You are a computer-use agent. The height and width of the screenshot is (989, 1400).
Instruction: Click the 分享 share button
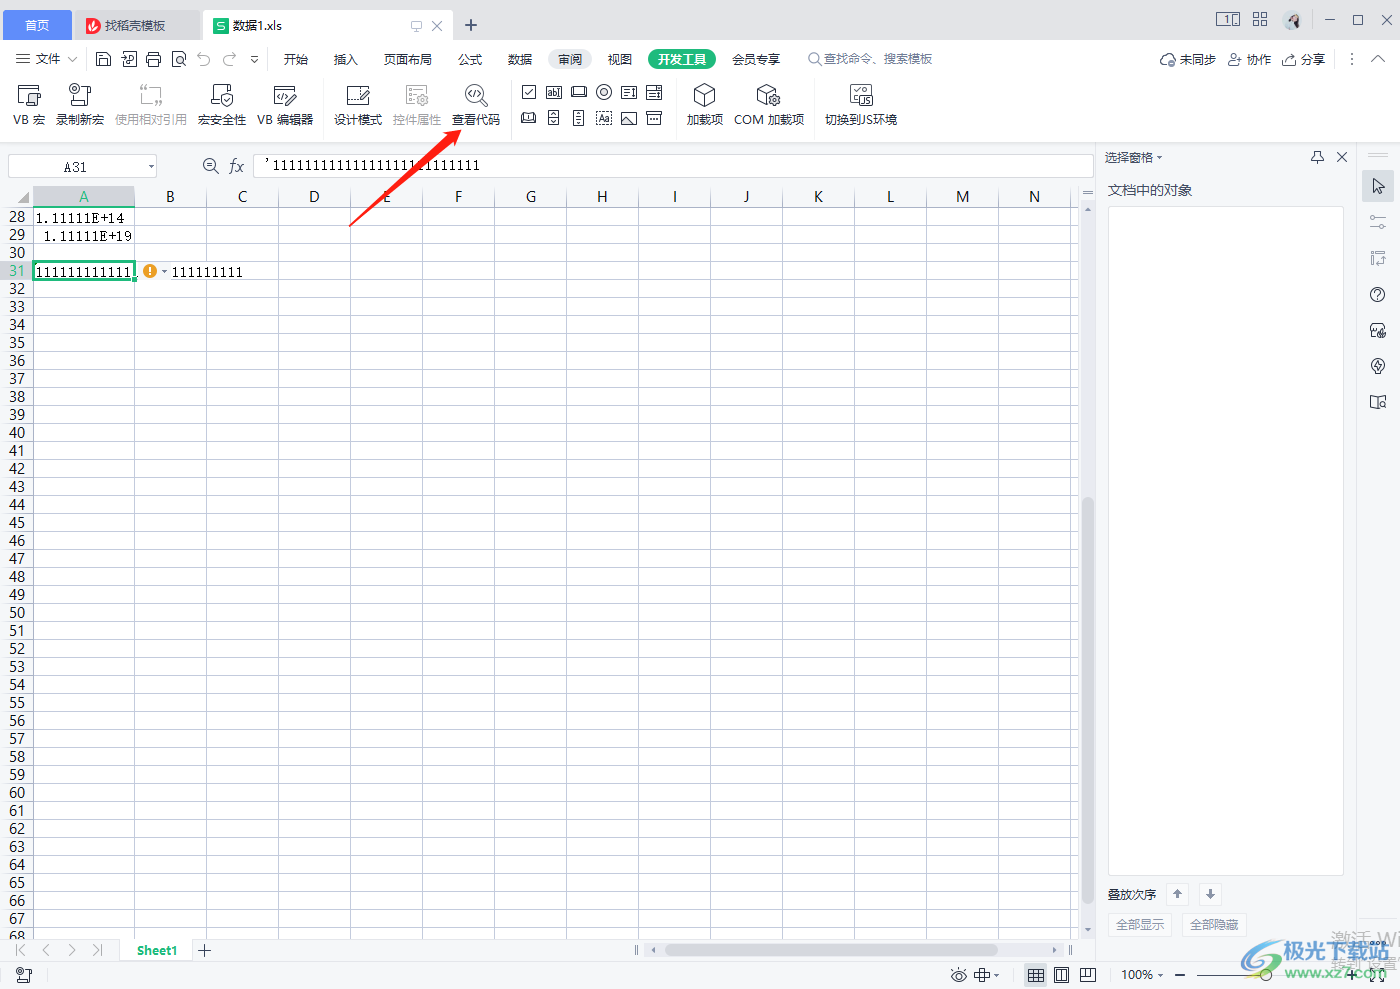pyautogui.click(x=1304, y=60)
